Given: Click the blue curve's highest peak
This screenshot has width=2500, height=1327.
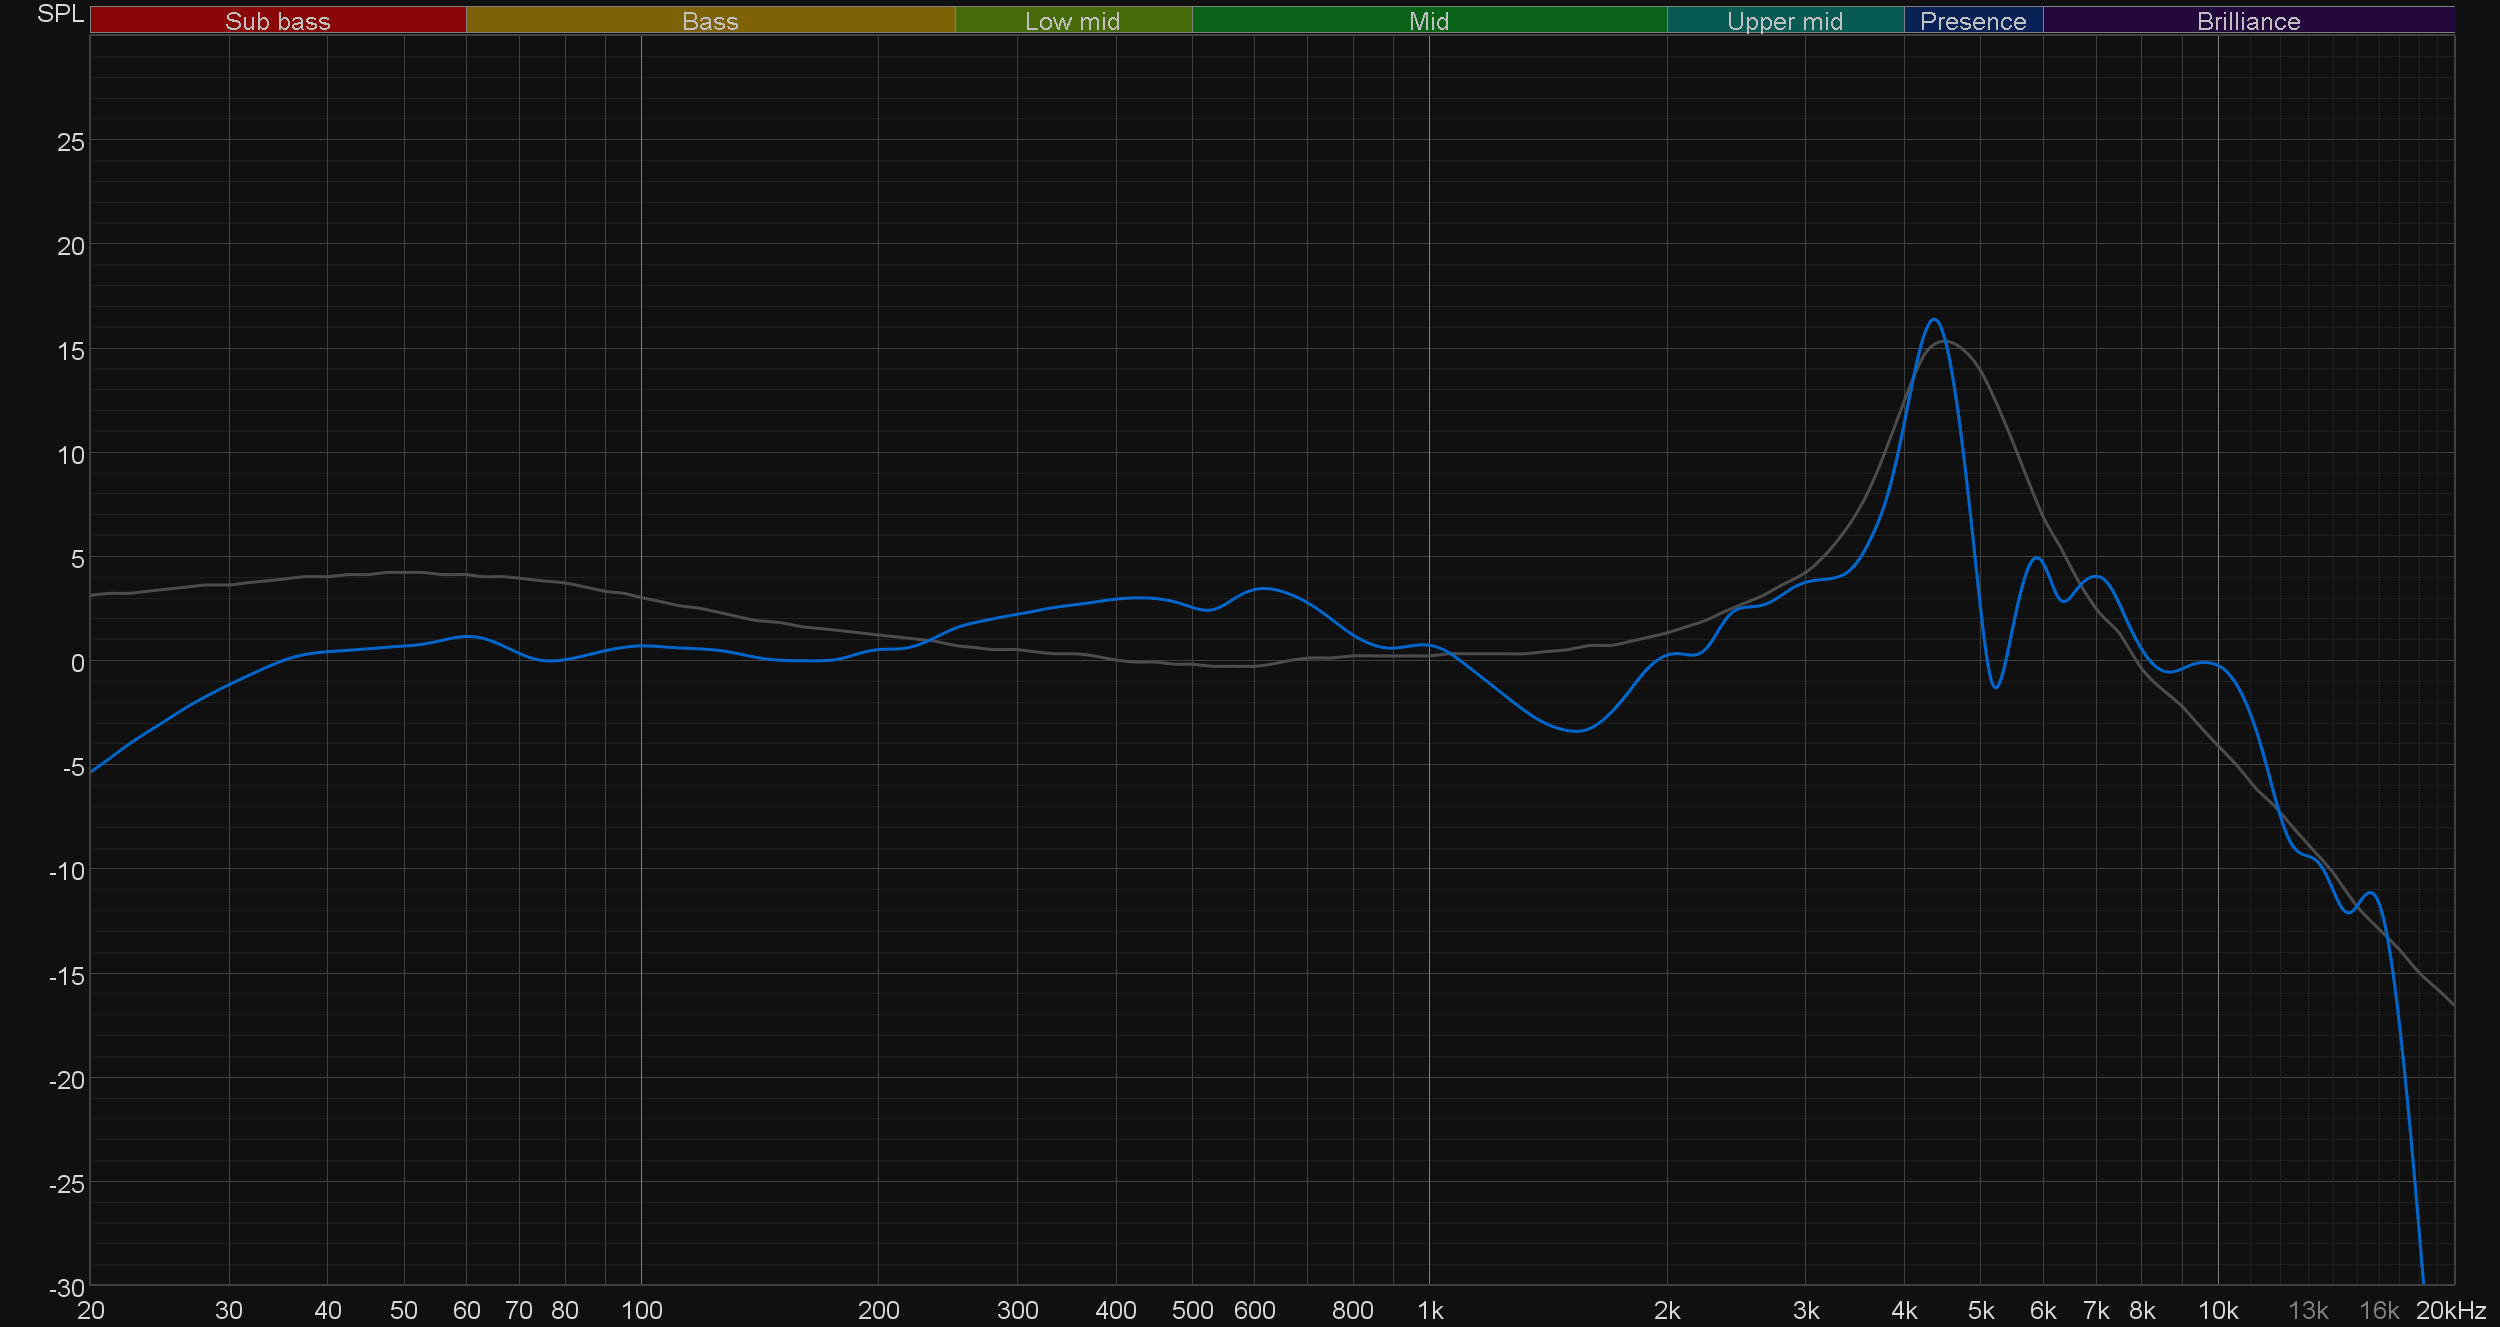Looking at the screenshot, I should pos(1934,320).
